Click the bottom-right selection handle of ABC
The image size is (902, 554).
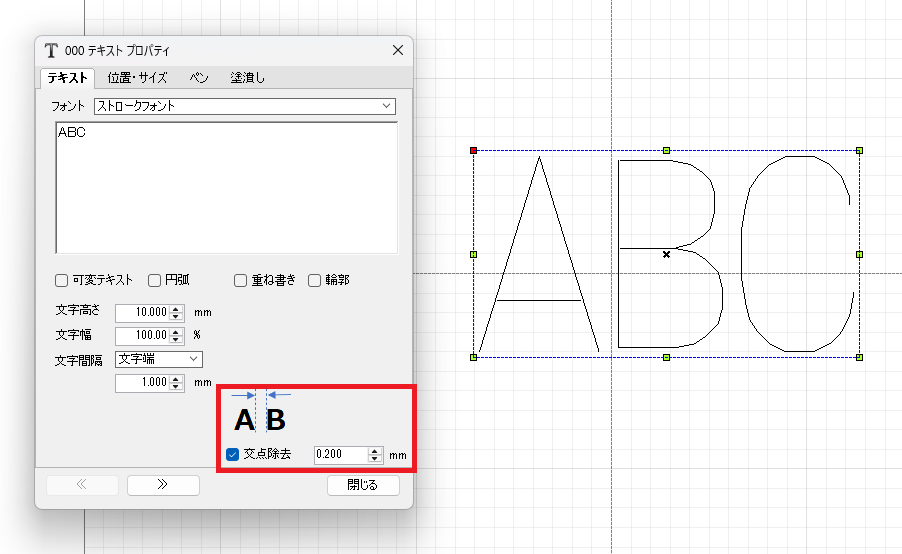click(859, 358)
